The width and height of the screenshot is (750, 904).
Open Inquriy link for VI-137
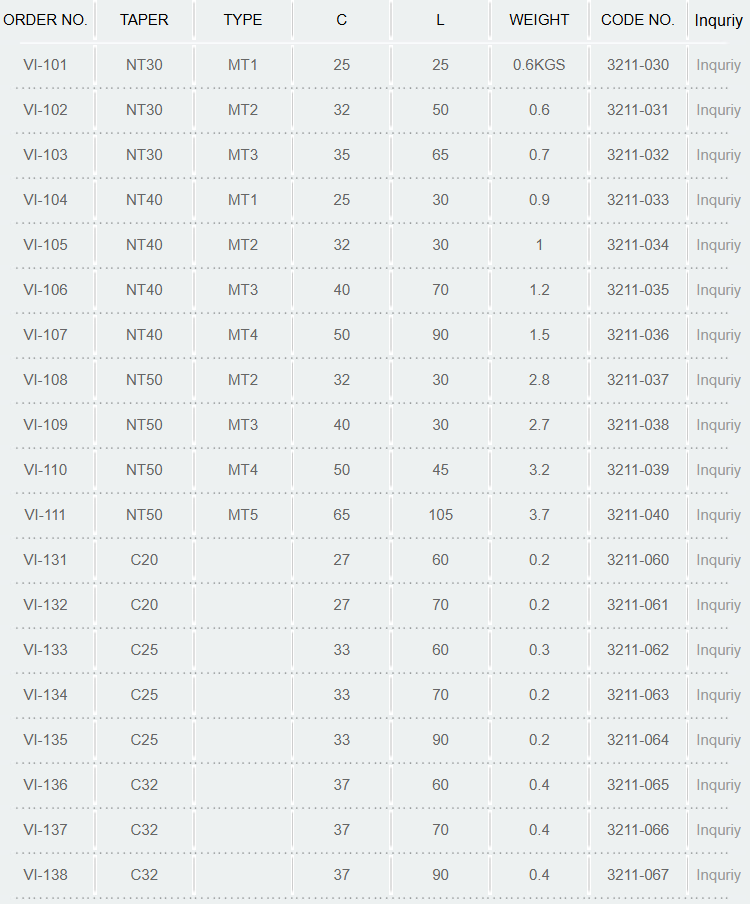coord(718,830)
